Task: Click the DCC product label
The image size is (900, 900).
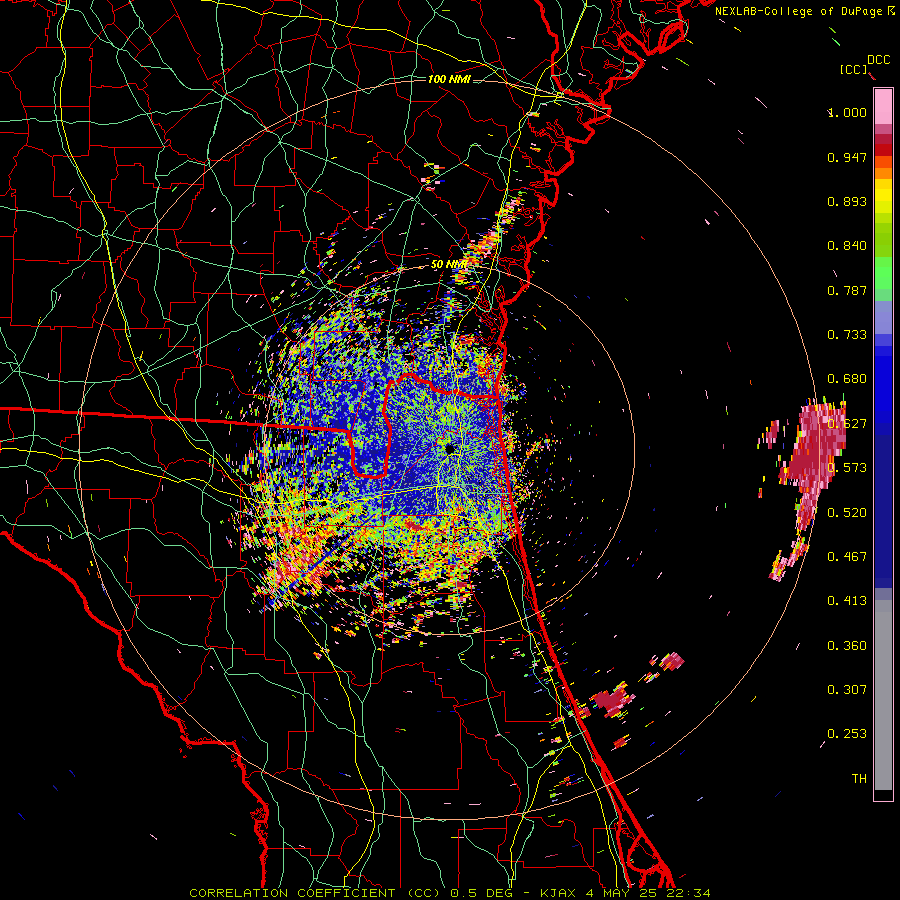Action: pyautogui.click(x=879, y=60)
